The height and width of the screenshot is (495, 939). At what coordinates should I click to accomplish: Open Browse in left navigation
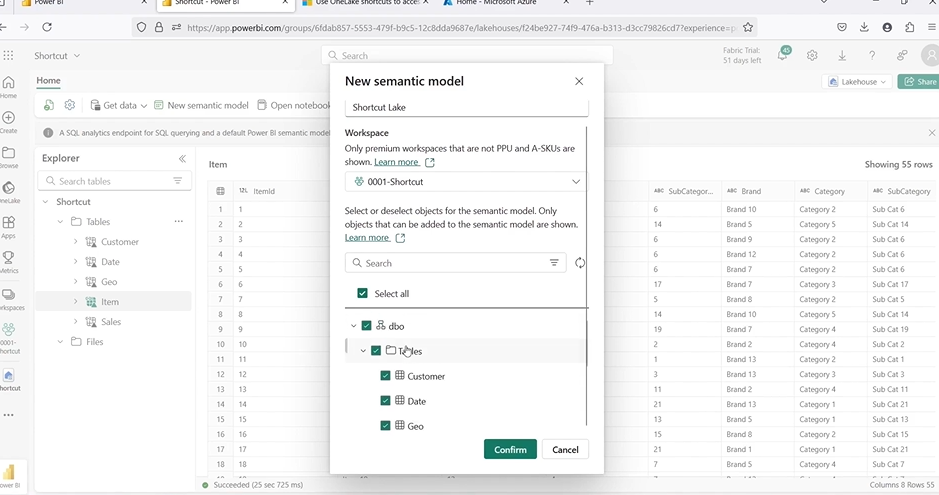tap(8, 157)
